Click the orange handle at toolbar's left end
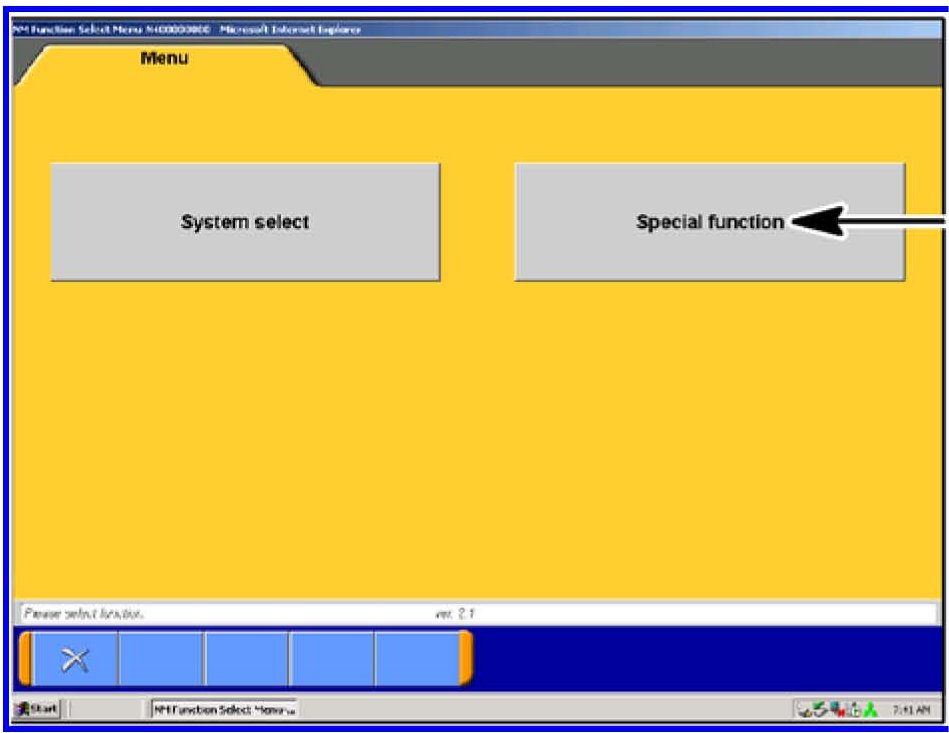 tap(25, 659)
